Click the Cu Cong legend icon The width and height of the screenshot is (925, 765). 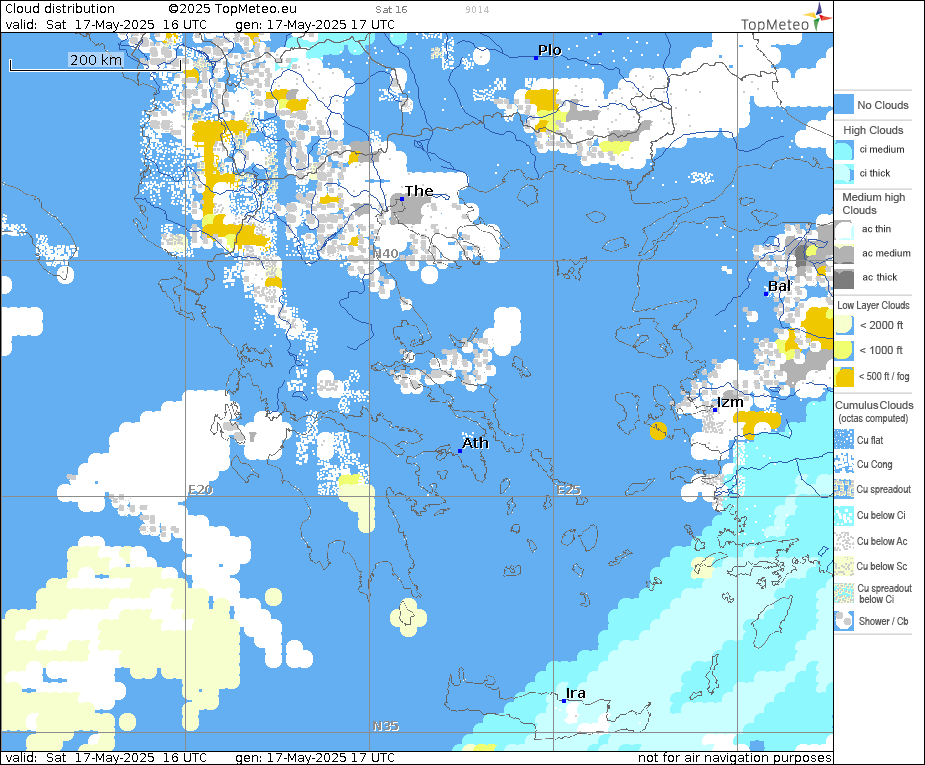844,464
